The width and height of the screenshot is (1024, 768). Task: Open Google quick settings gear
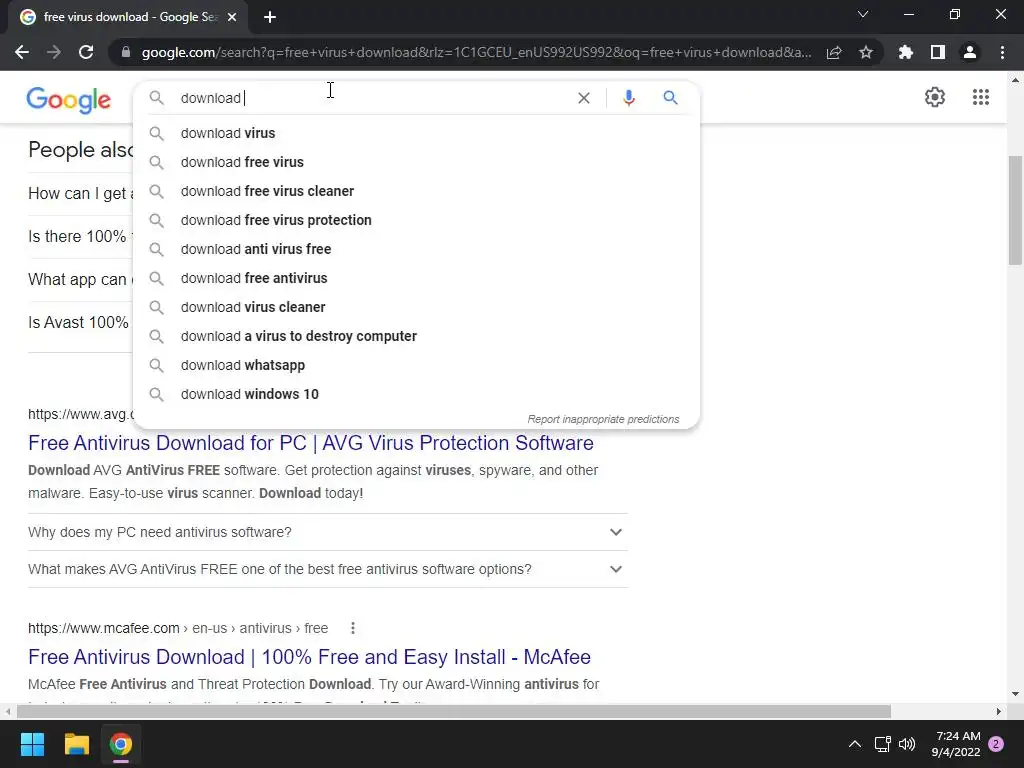pyautogui.click(x=935, y=97)
